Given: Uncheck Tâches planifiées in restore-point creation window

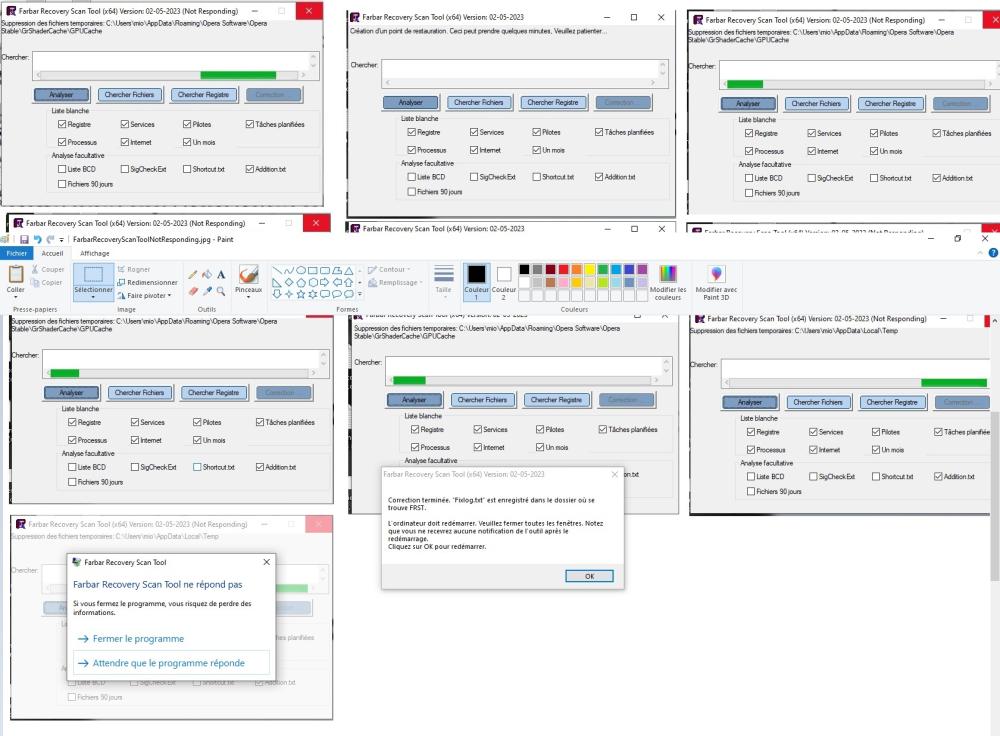Looking at the screenshot, I should 599,132.
